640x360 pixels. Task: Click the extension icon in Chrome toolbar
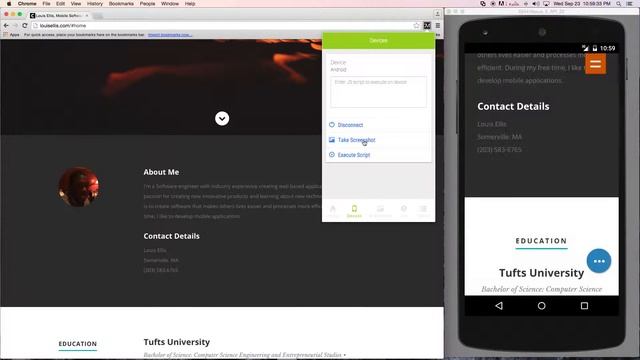tap(427, 25)
